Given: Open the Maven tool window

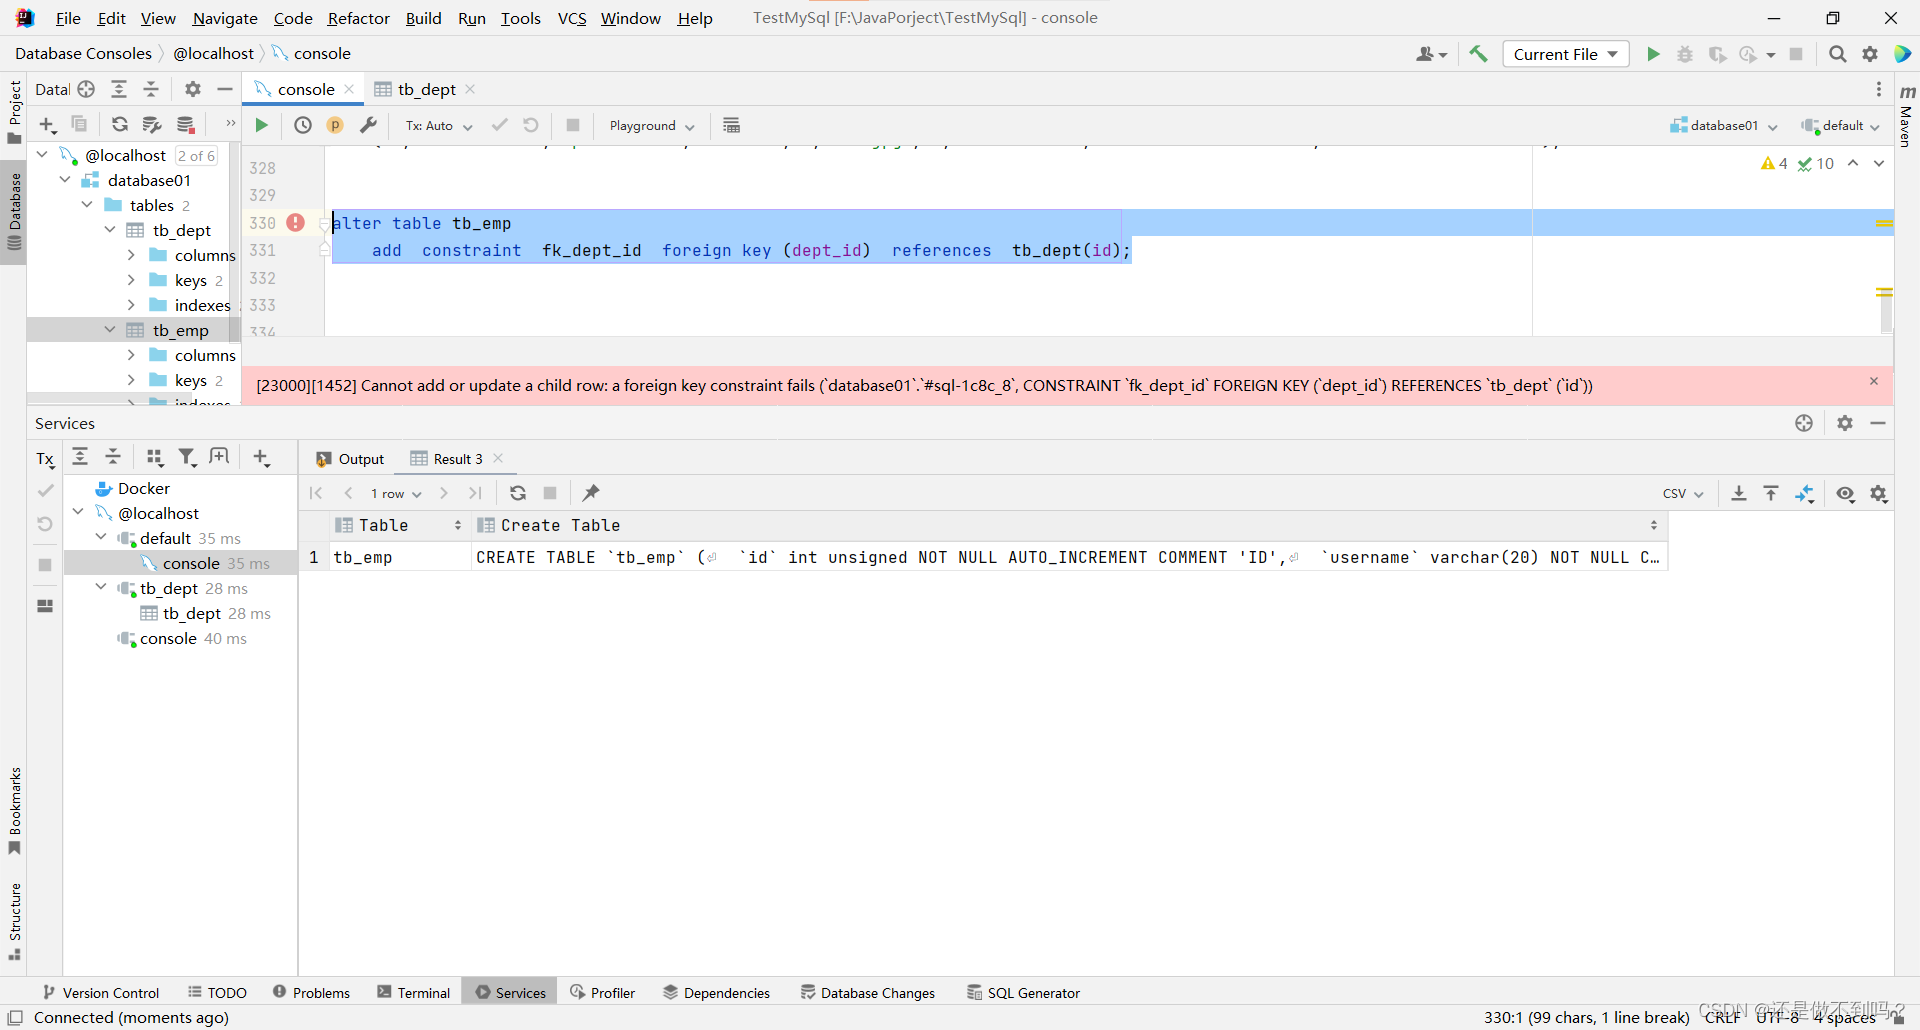Looking at the screenshot, I should 1906,115.
